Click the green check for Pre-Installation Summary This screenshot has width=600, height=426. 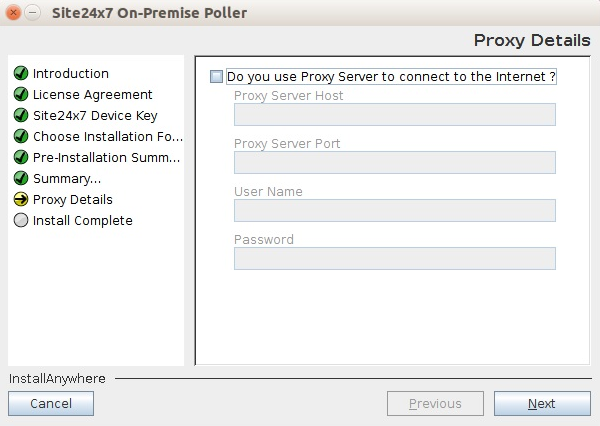pos(20,158)
